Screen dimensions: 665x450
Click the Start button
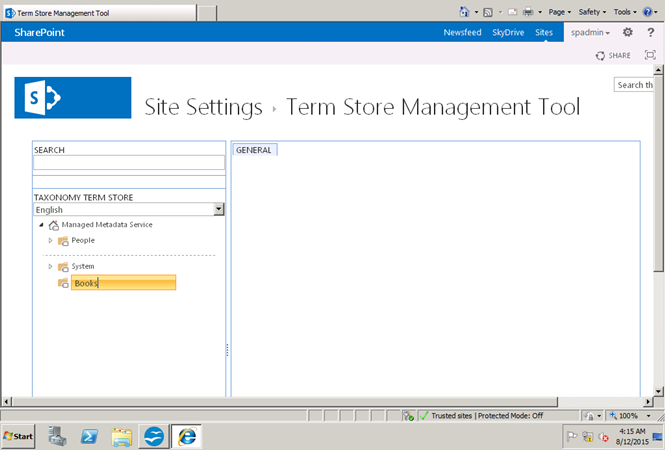point(17,436)
